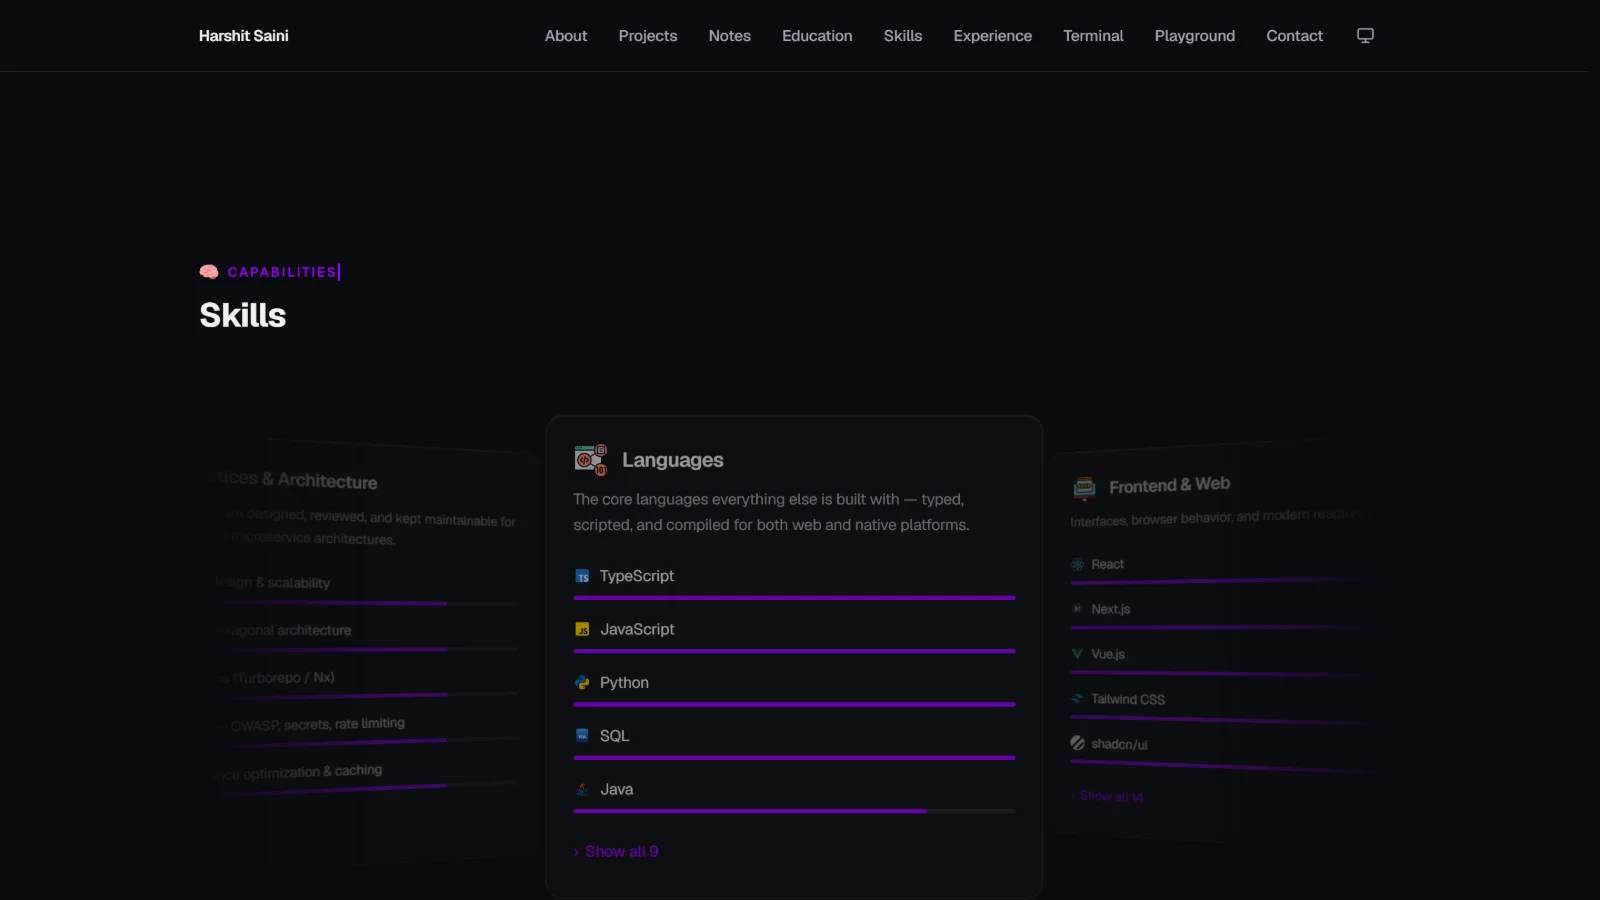Click the brain emoji beside Capabilities
Viewport: 1600px width, 900px height.
pos(209,272)
